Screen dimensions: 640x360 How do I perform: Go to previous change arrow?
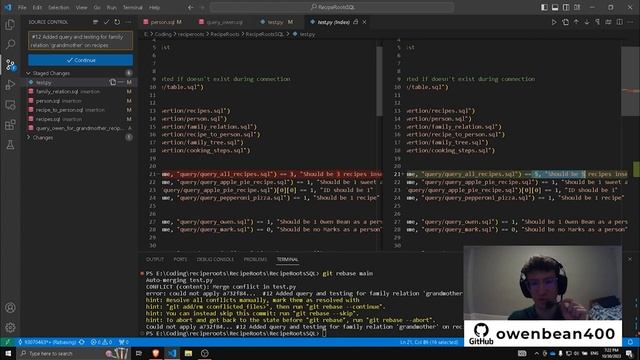click(576, 22)
